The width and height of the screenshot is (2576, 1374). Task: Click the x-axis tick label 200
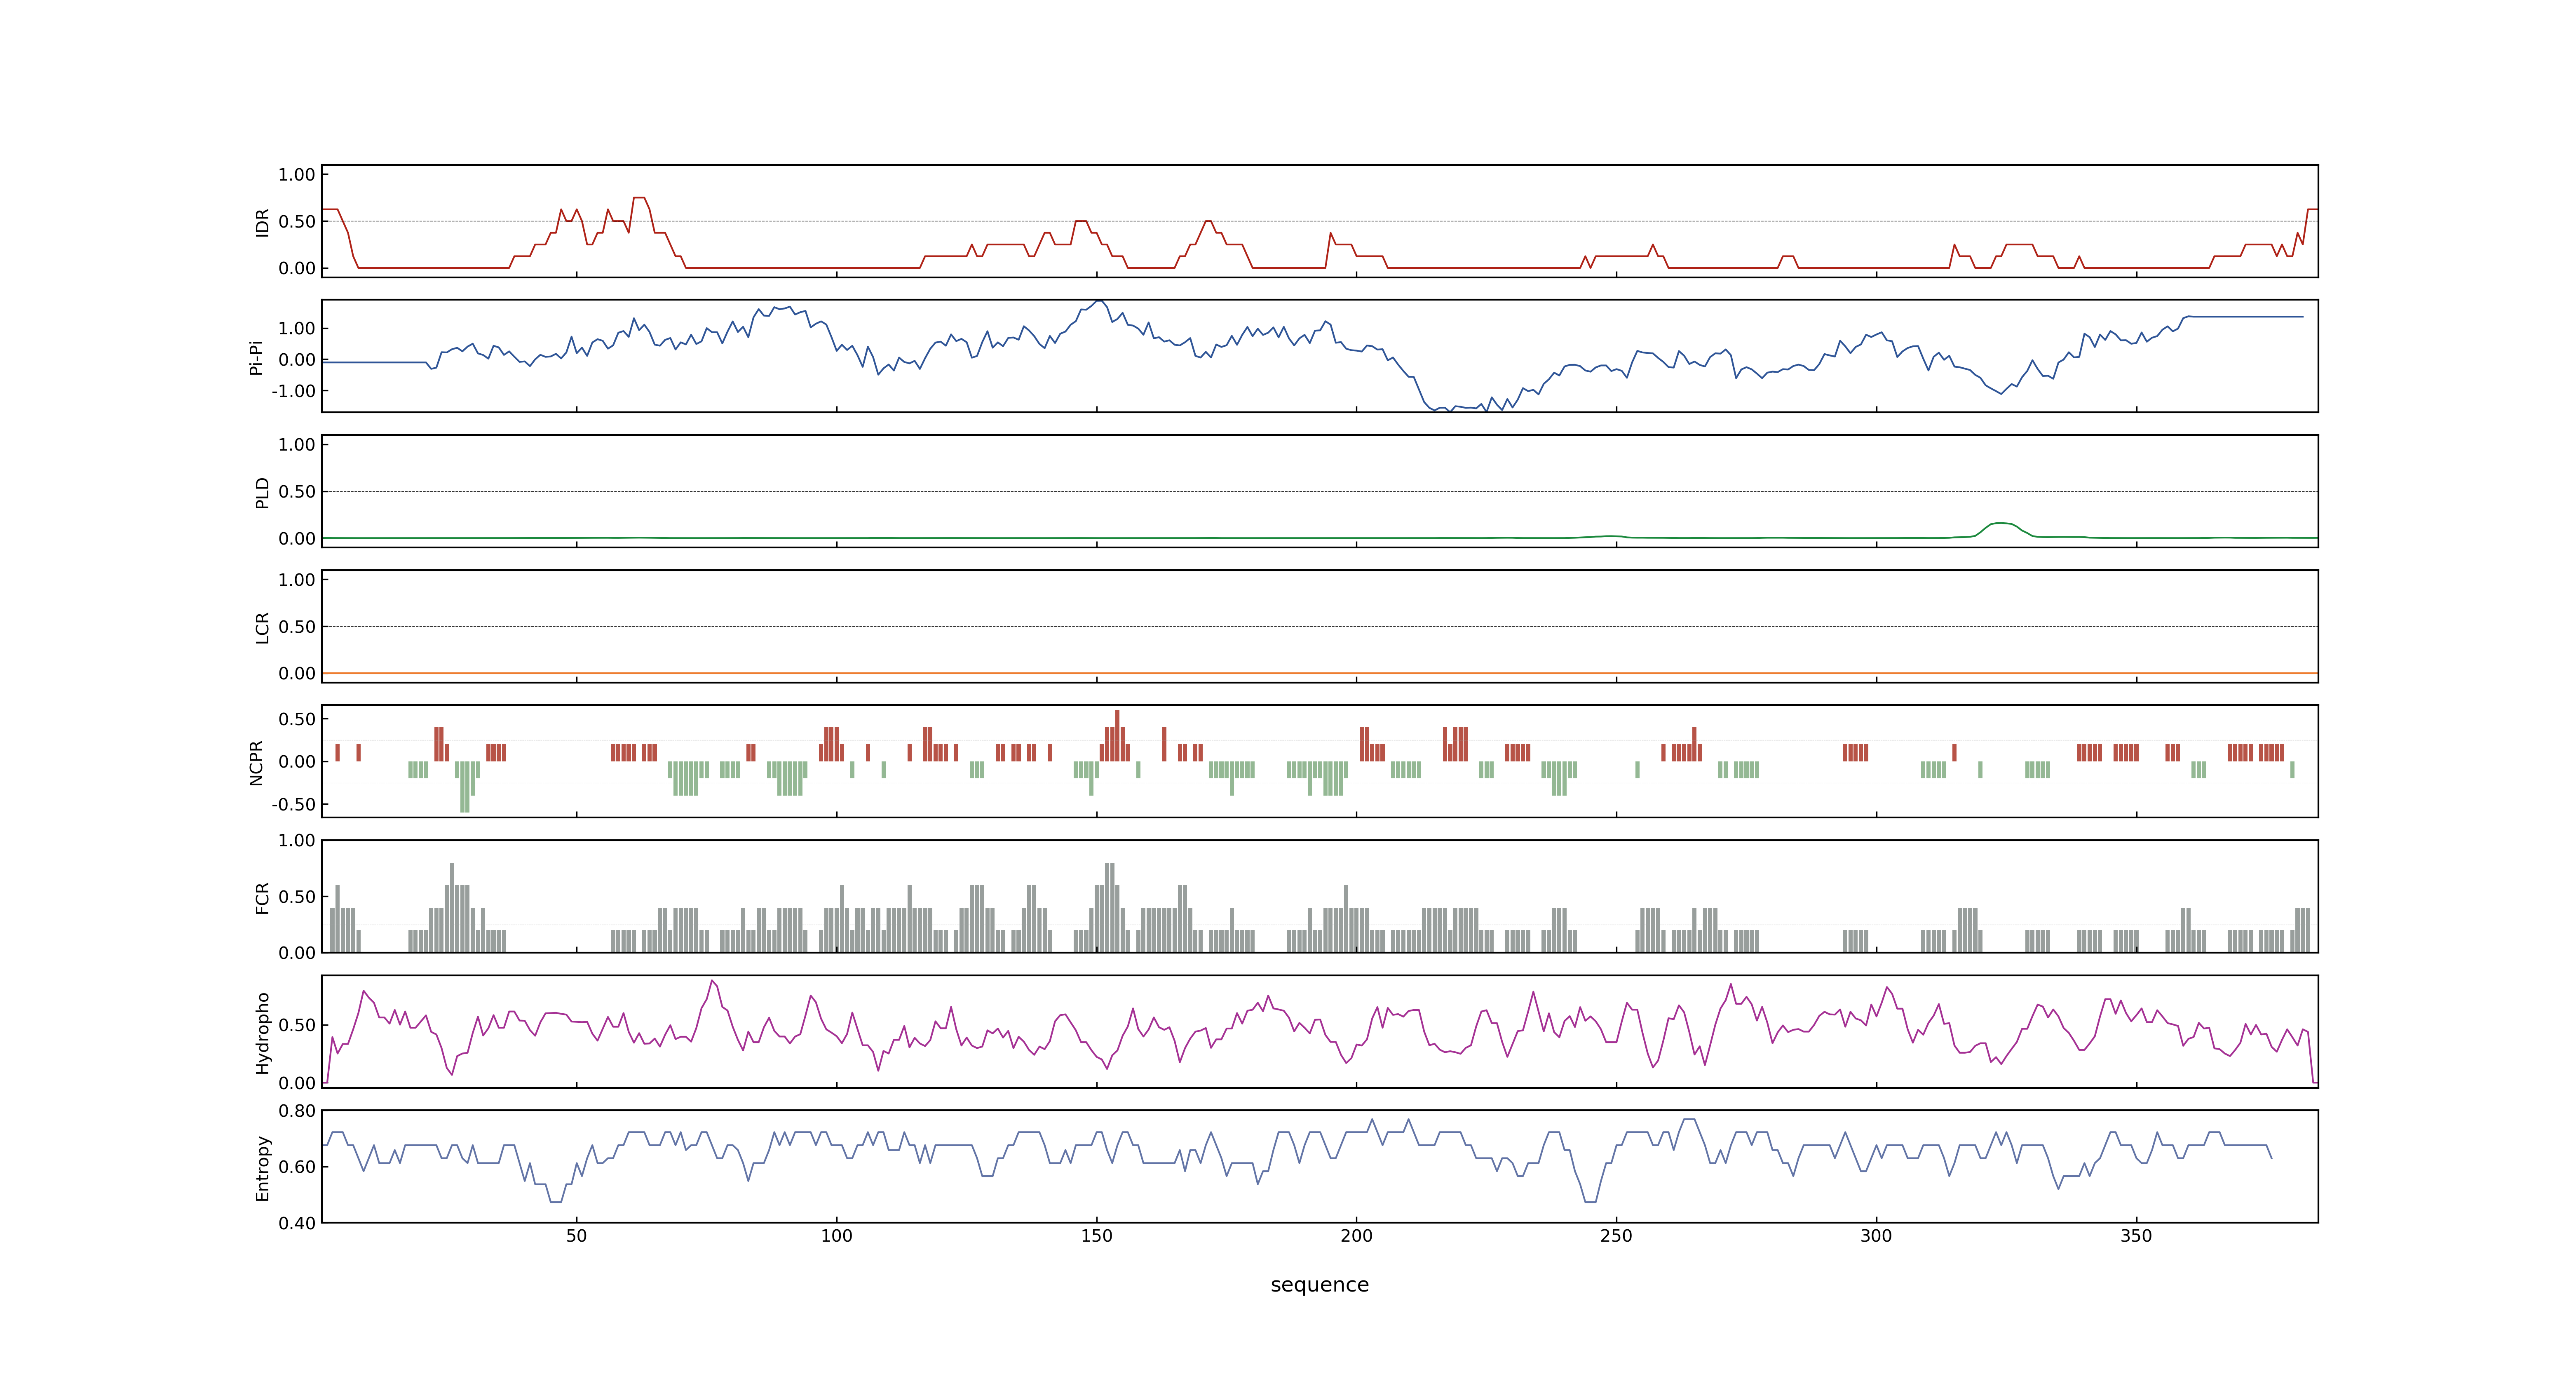pos(1356,1236)
